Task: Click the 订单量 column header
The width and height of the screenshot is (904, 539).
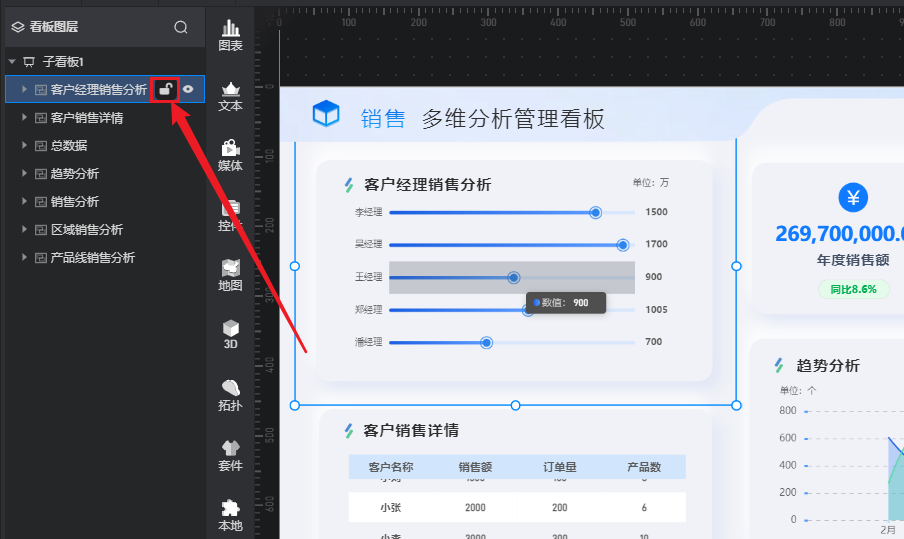Action: [x=559, y=467]
